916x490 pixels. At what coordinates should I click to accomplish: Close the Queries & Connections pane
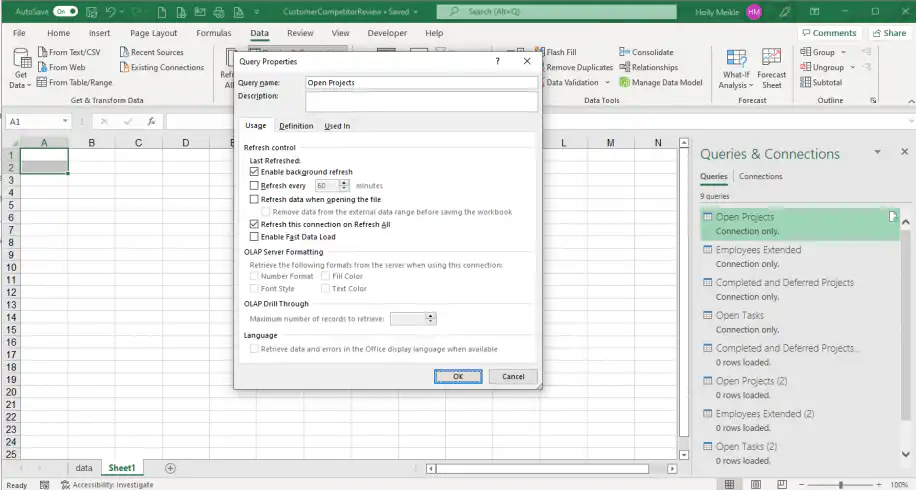coord(904,152)
